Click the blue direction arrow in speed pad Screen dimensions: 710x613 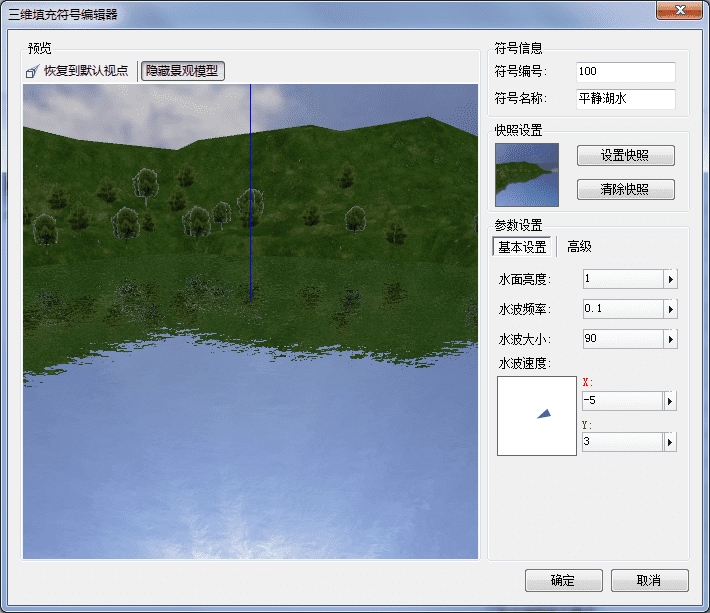pyautogui.click(x=544, y=414)
